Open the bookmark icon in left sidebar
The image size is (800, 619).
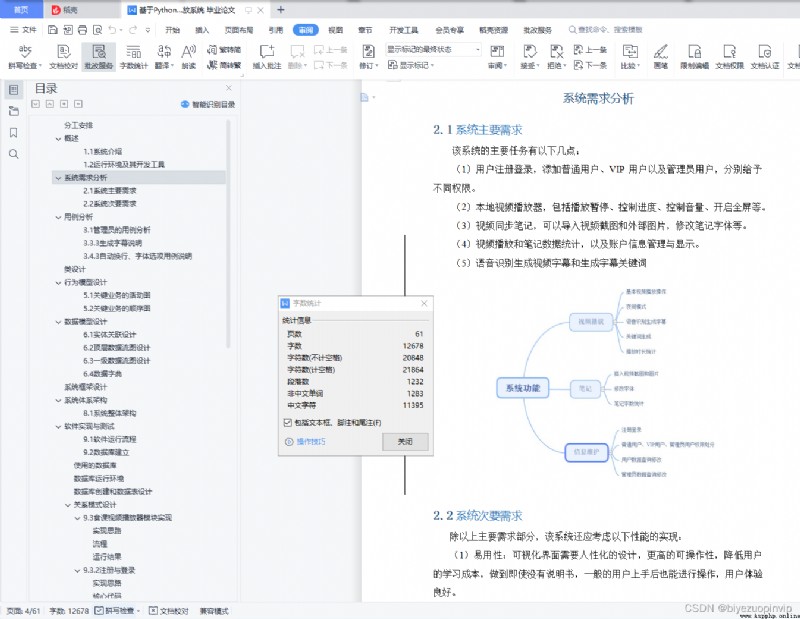14,133
